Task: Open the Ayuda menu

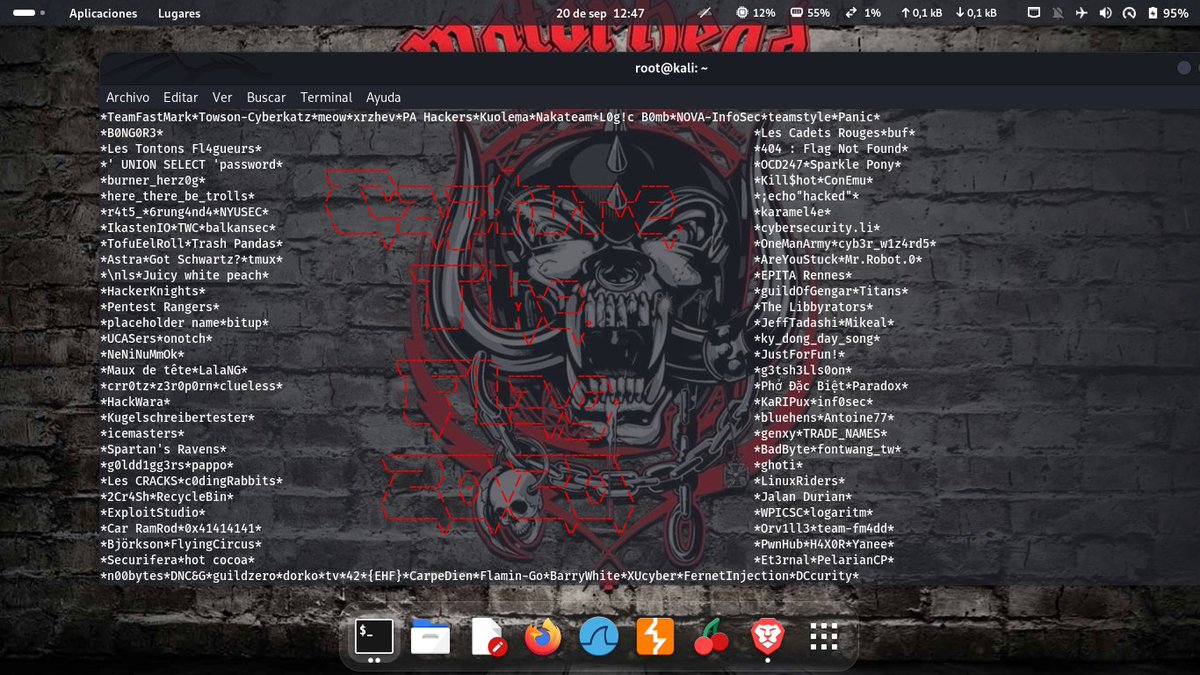Action: tap(383, 97)
